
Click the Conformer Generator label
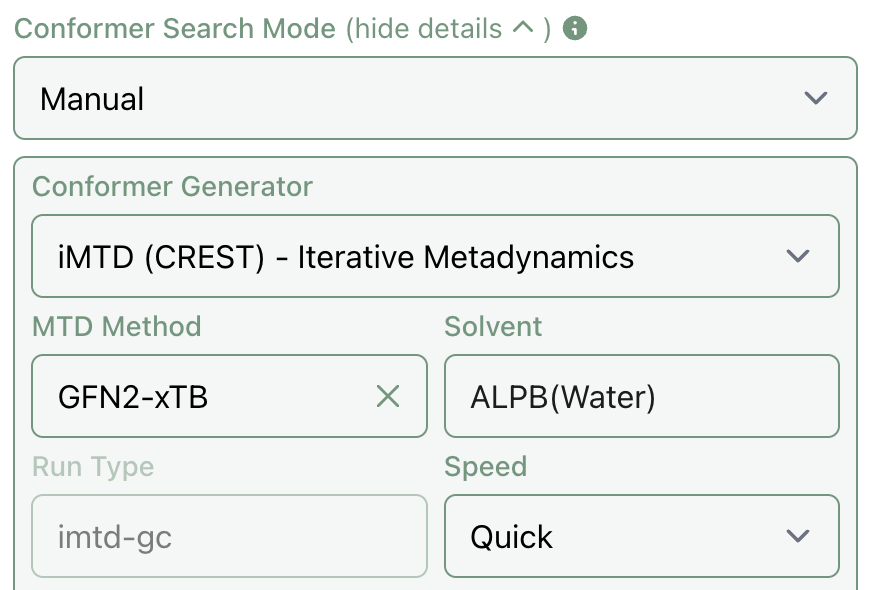[x=172, y=186]
